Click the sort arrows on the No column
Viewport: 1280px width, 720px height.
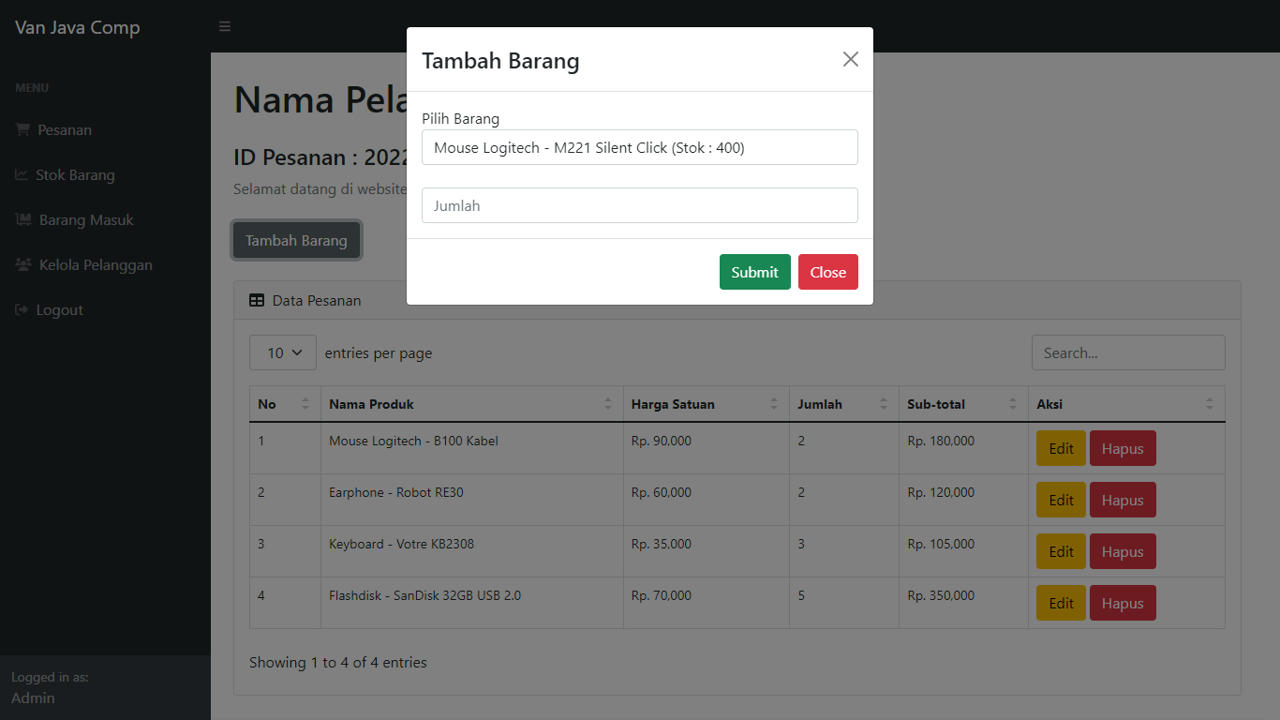pos(305,403)
